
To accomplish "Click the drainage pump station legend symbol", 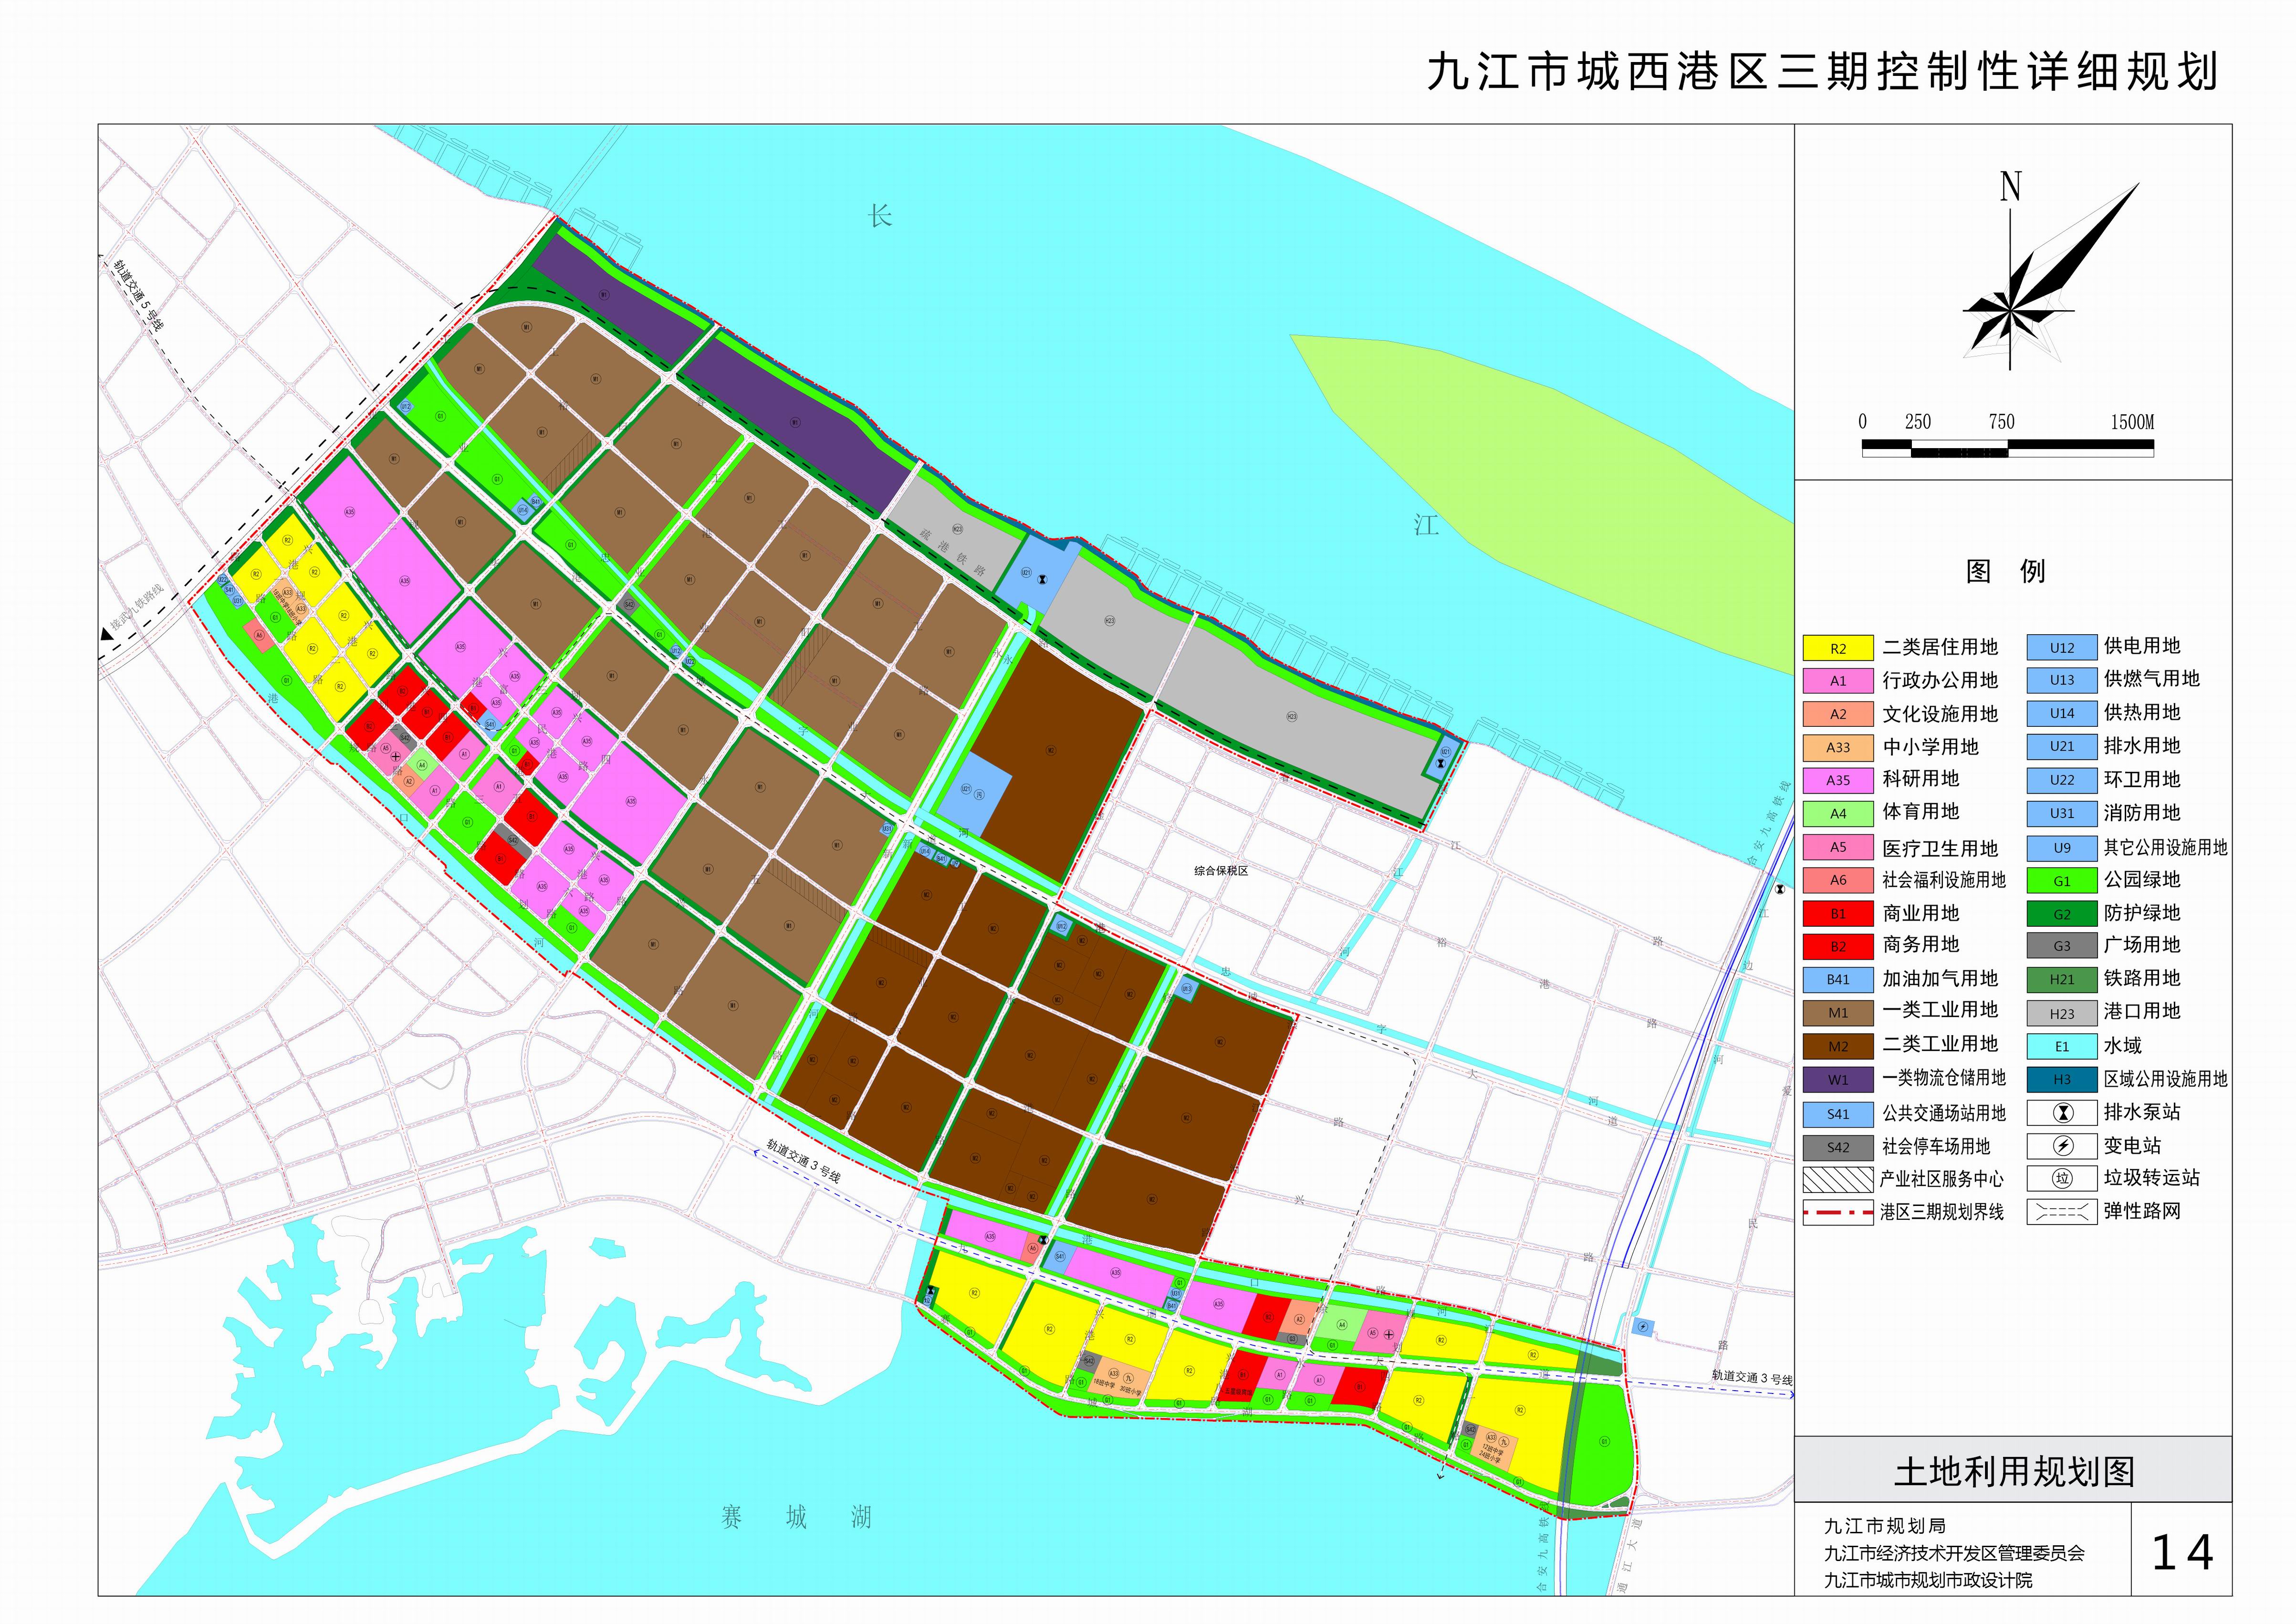I will [x=2062, y=1113].
